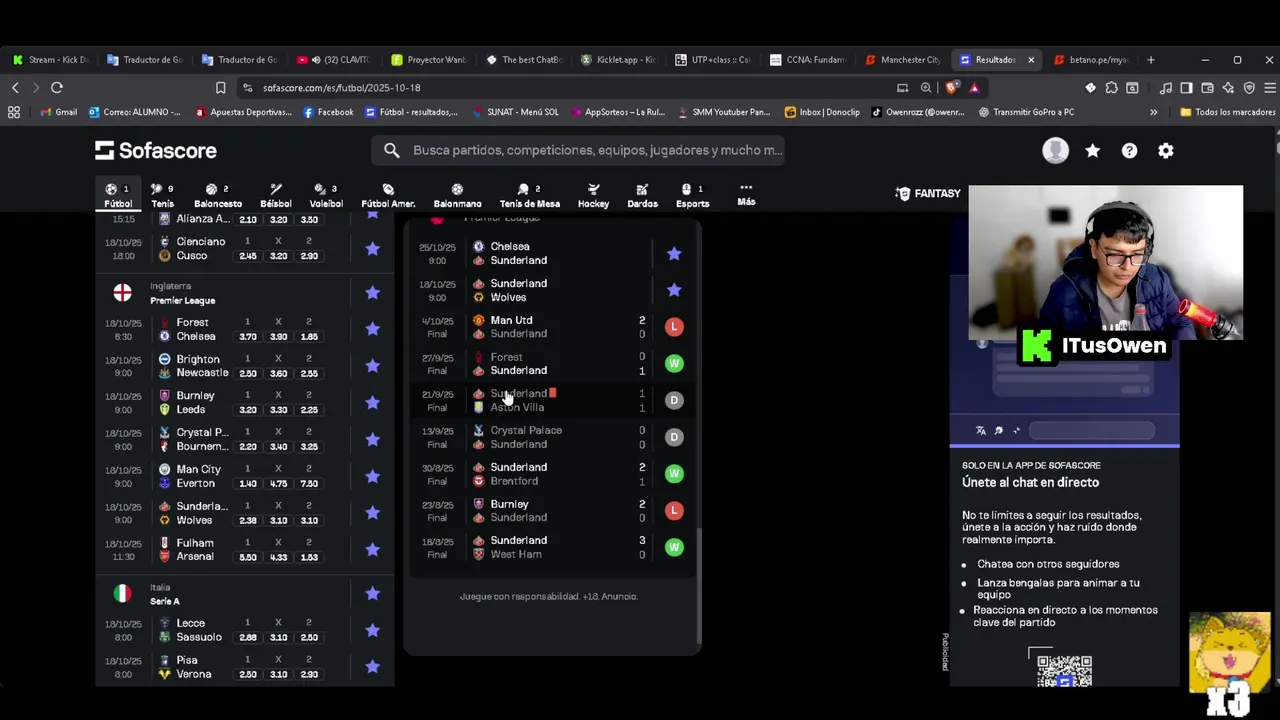Image resolution: width=1280 pixels, height=720 pixels.
Task: Select the Fútbol sport tab
Action: pyautogui.click(x=118, y=195)
